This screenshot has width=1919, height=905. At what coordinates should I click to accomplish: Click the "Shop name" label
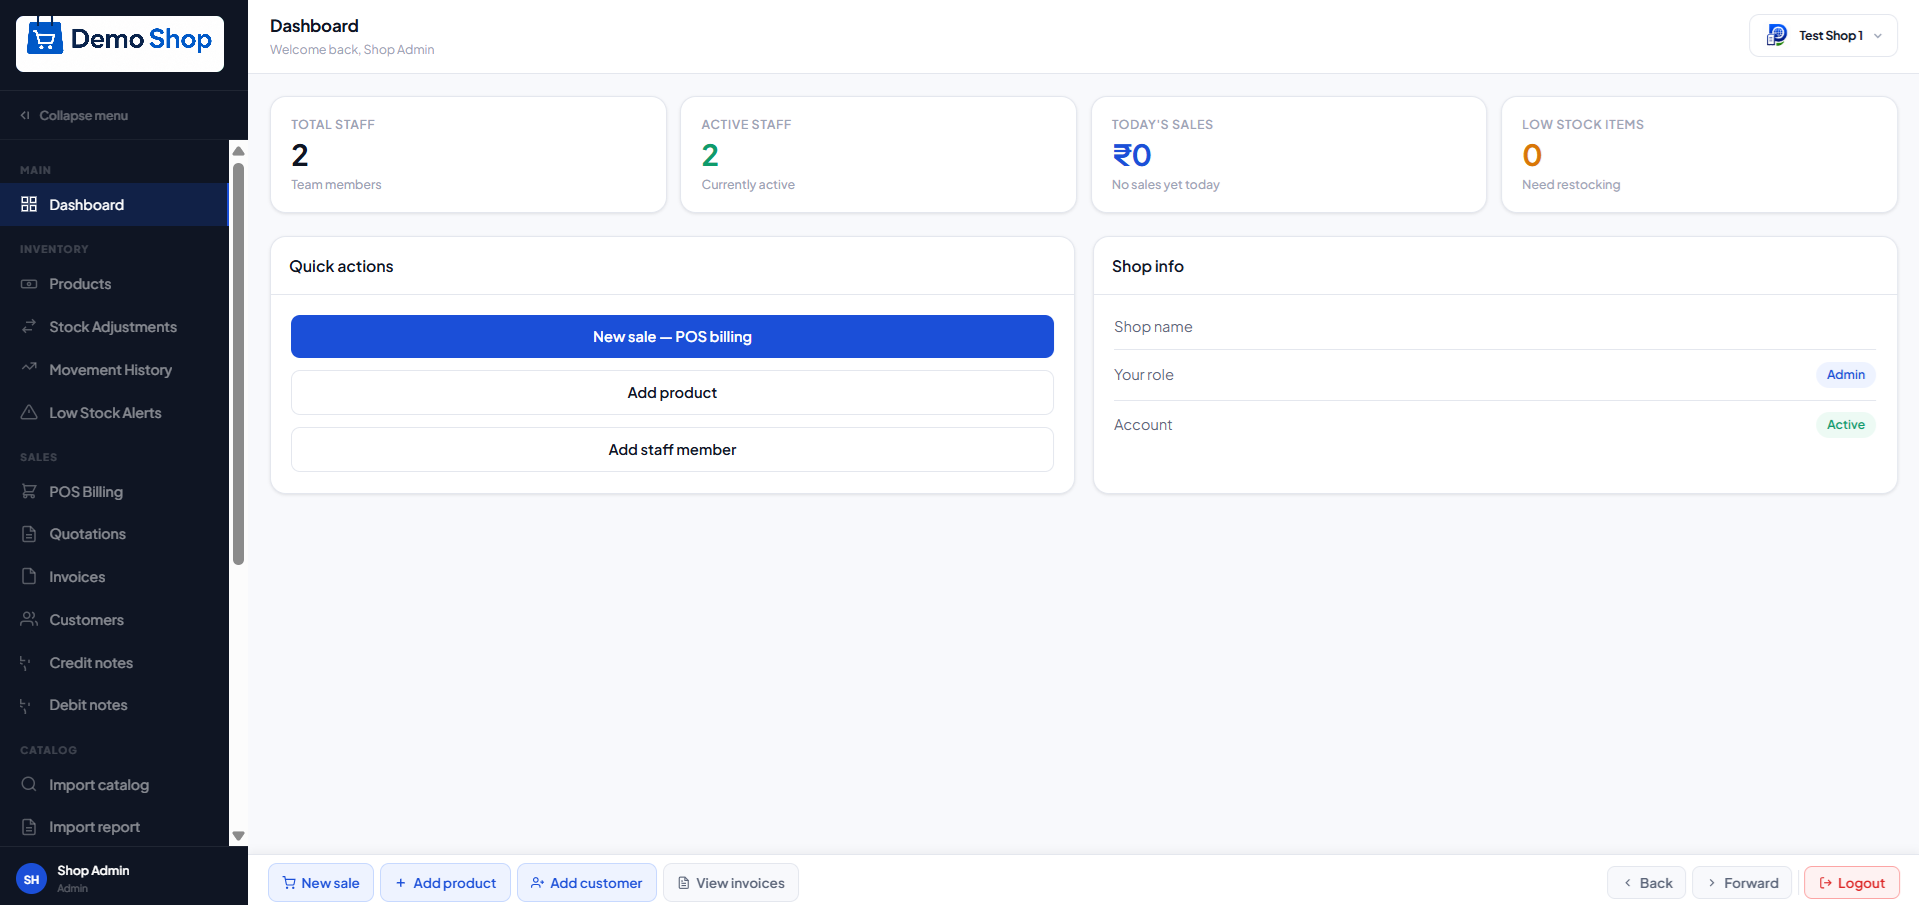tap(1153, 327)
